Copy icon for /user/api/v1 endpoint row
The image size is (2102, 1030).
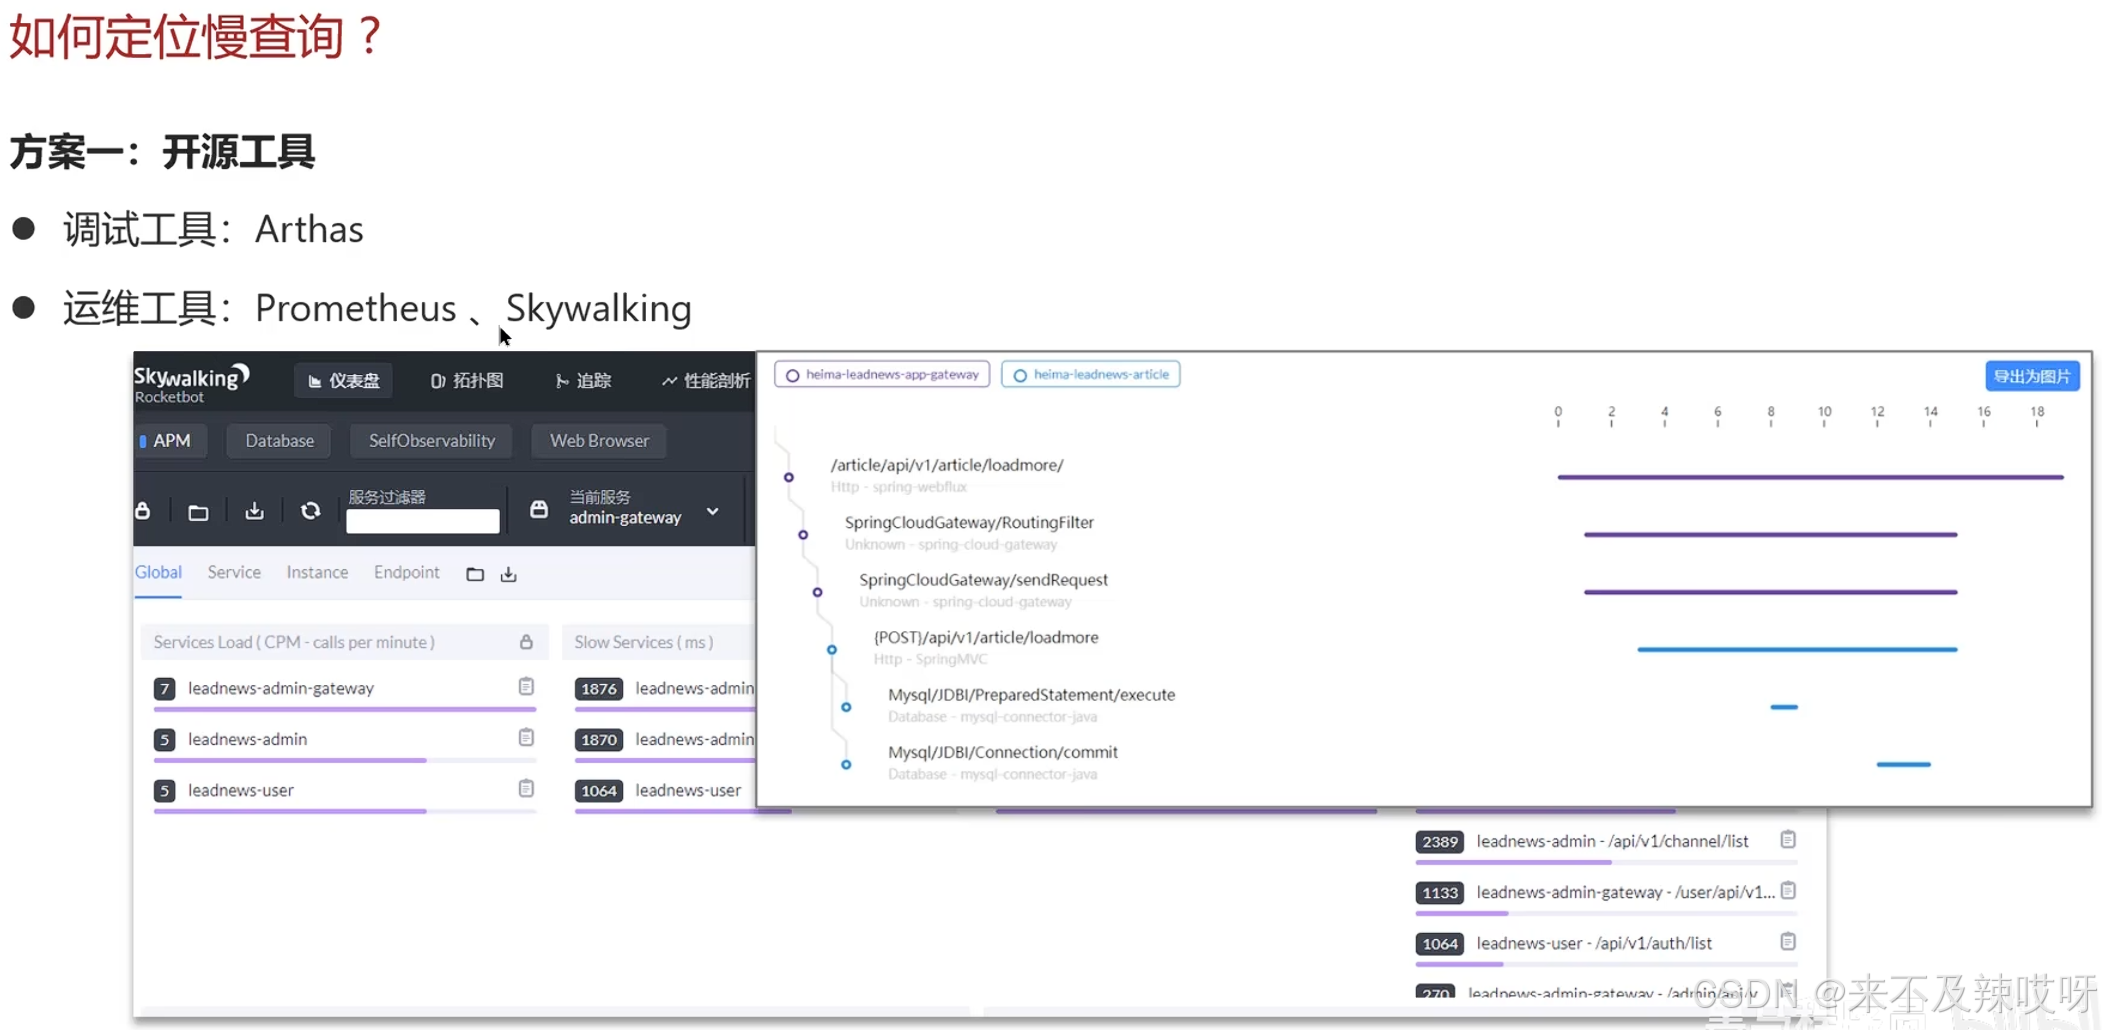(x=1788, y=891)
